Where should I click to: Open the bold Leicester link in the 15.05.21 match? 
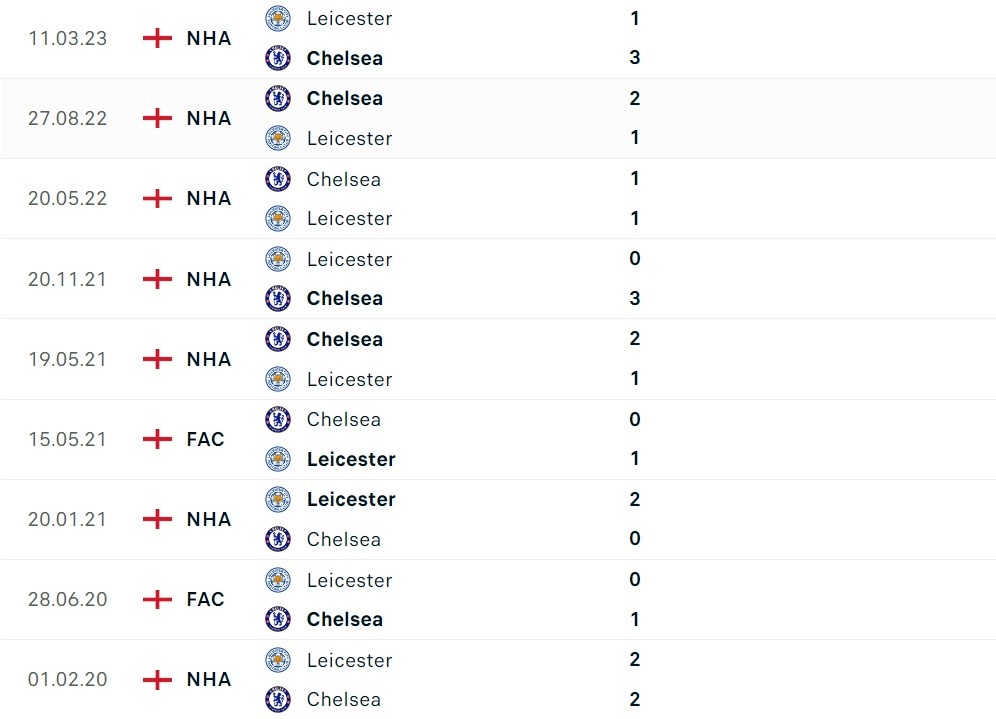point(351,459)
